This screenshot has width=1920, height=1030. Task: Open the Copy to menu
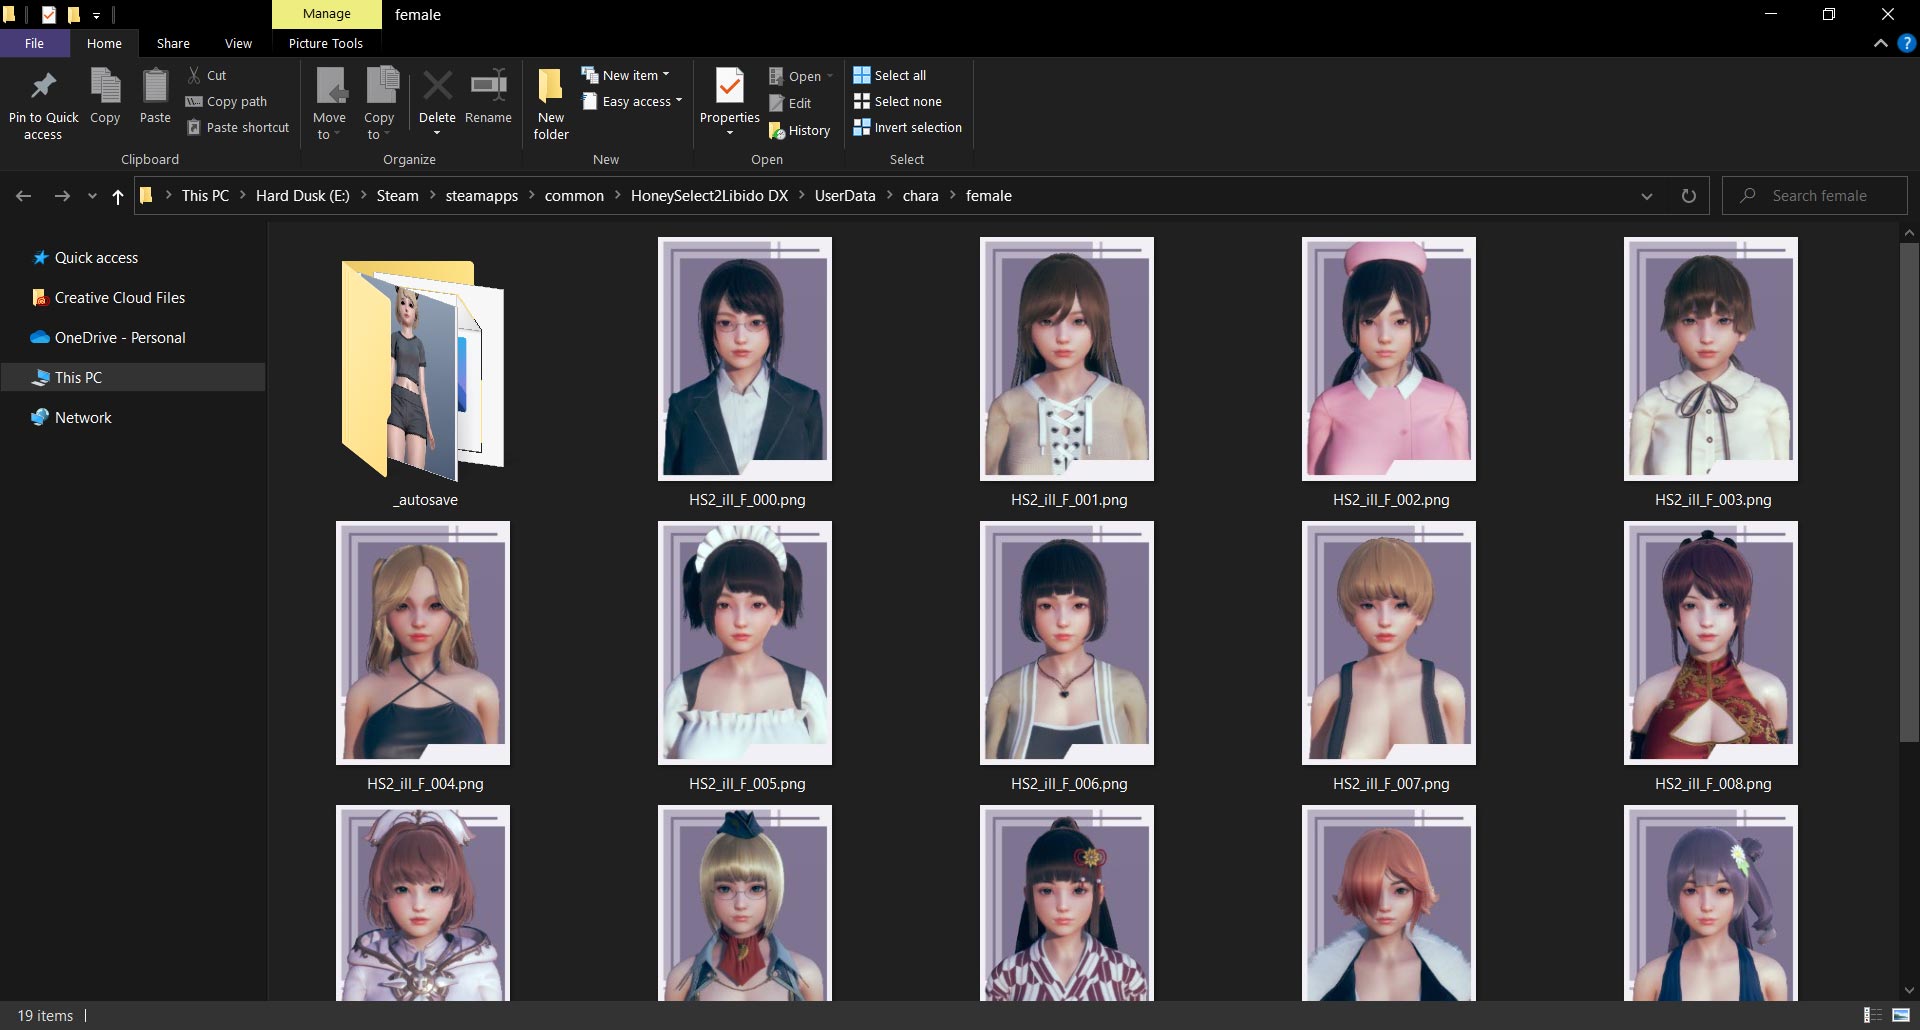(x=379, y=105)
